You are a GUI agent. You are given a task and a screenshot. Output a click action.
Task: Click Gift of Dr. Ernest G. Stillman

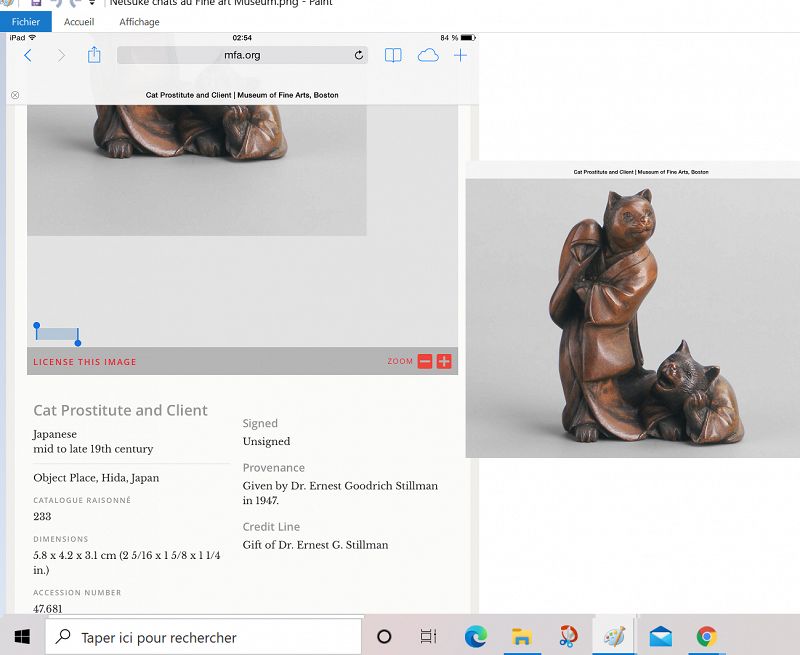click(x=315, y=545)
